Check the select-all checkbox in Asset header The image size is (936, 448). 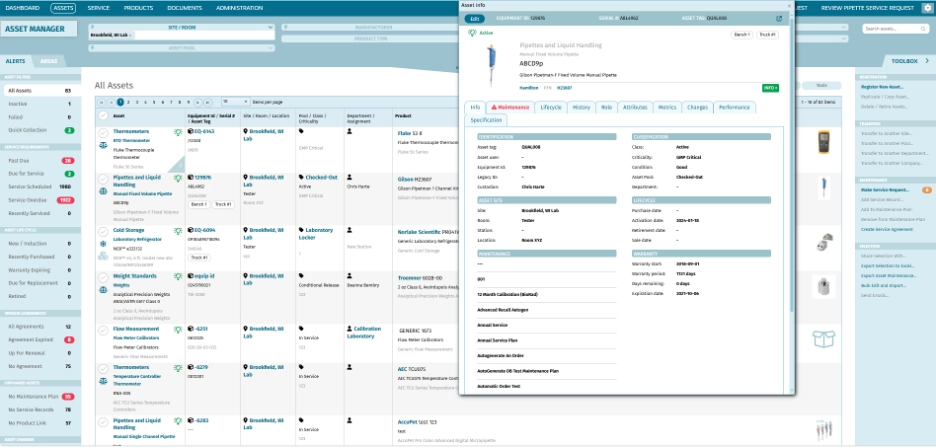(x=103, y=115)
